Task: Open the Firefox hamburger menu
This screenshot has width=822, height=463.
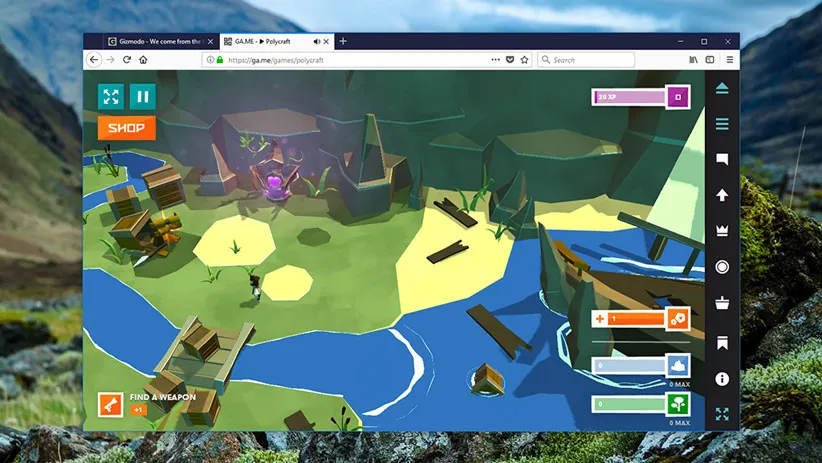Action: click(x=729, y=60)
